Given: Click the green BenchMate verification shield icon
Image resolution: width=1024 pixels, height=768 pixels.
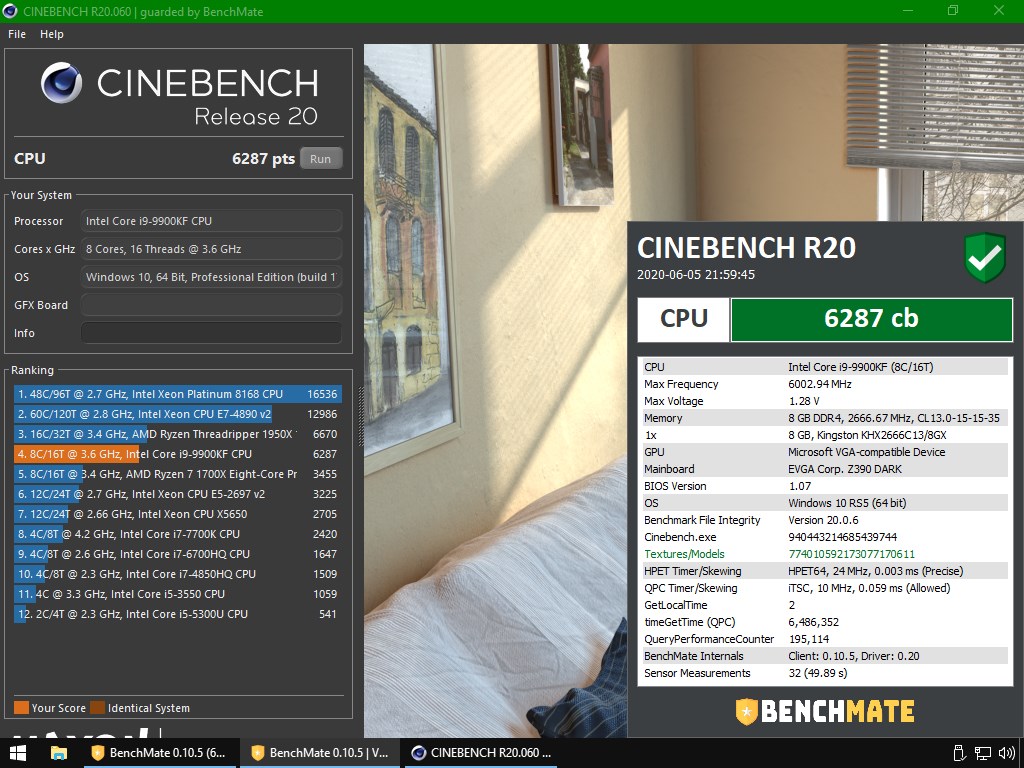Looking at the screenshot, I should [985, 257].
